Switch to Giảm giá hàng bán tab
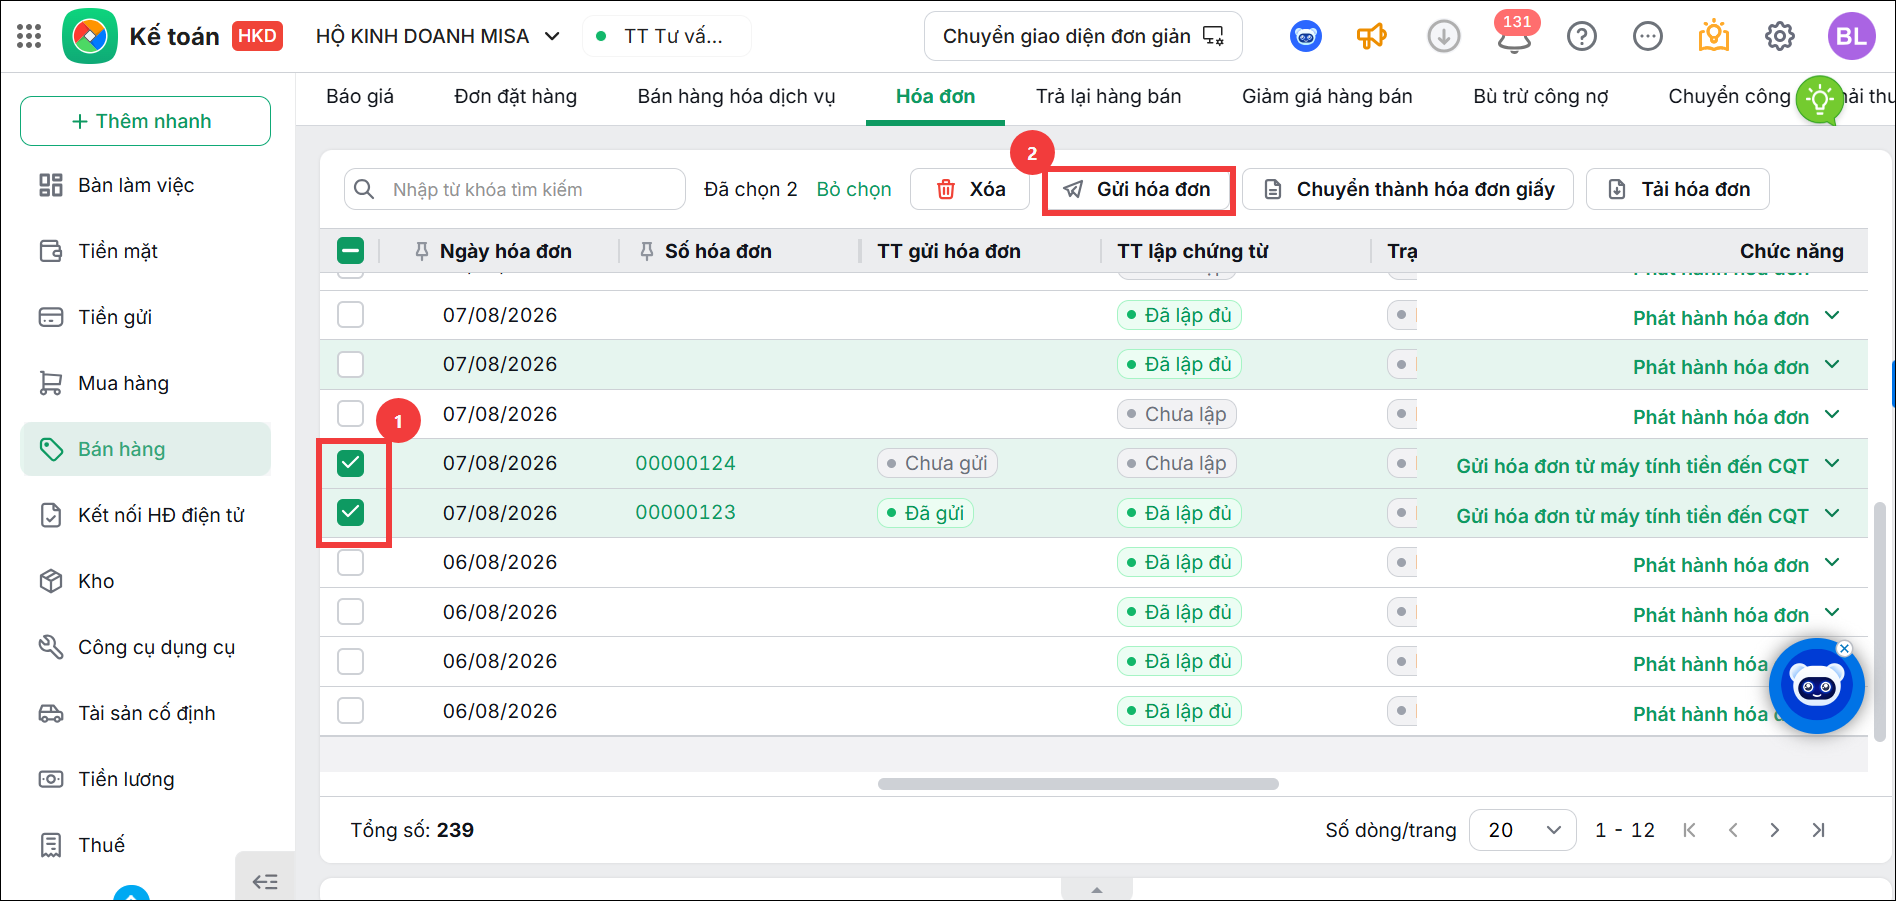This screenshot has width=1896, height=901. tap(1327, 97)
